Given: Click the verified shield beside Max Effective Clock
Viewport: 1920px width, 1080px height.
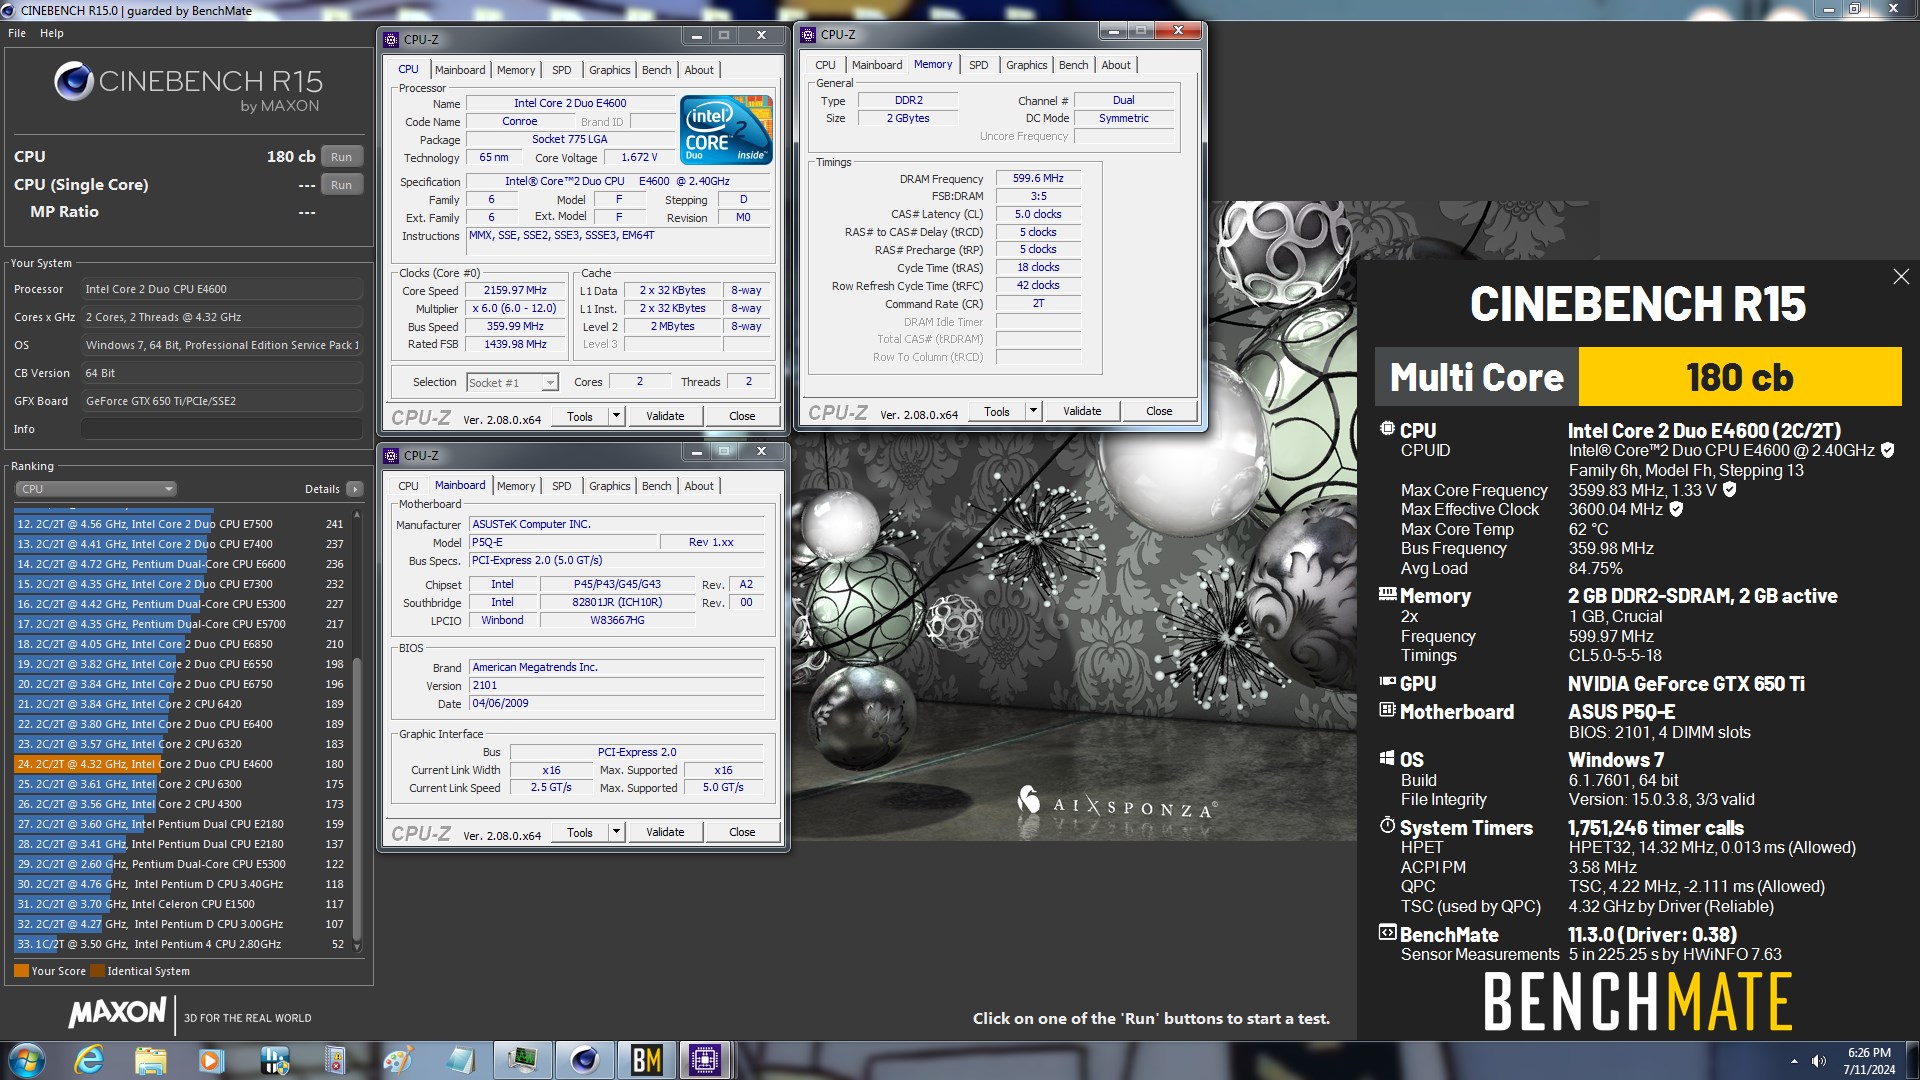Looking at the screenshot, I should pos(1676,509).
